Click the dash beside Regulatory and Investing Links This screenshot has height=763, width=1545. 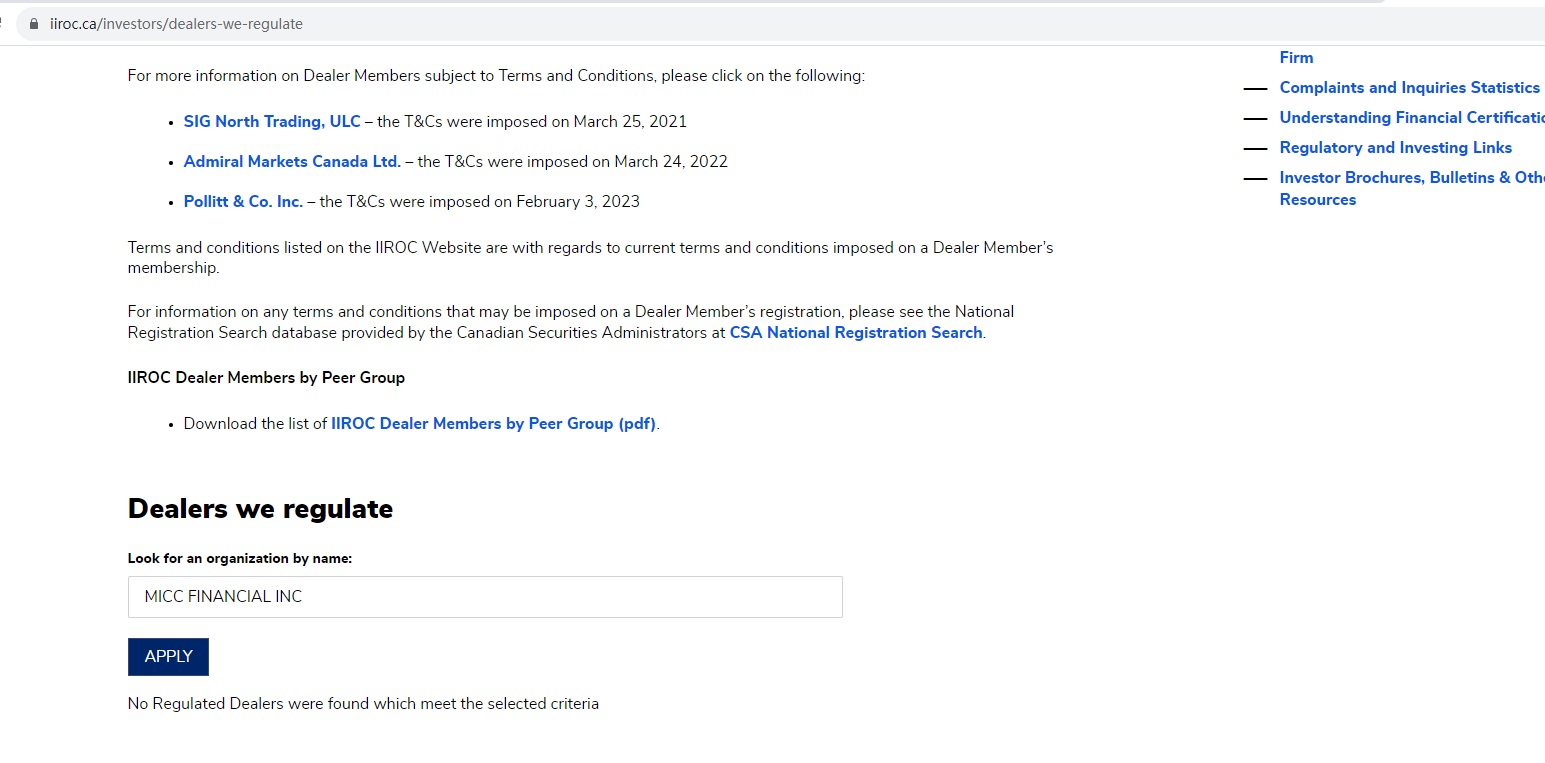[x=1255, y=149]
